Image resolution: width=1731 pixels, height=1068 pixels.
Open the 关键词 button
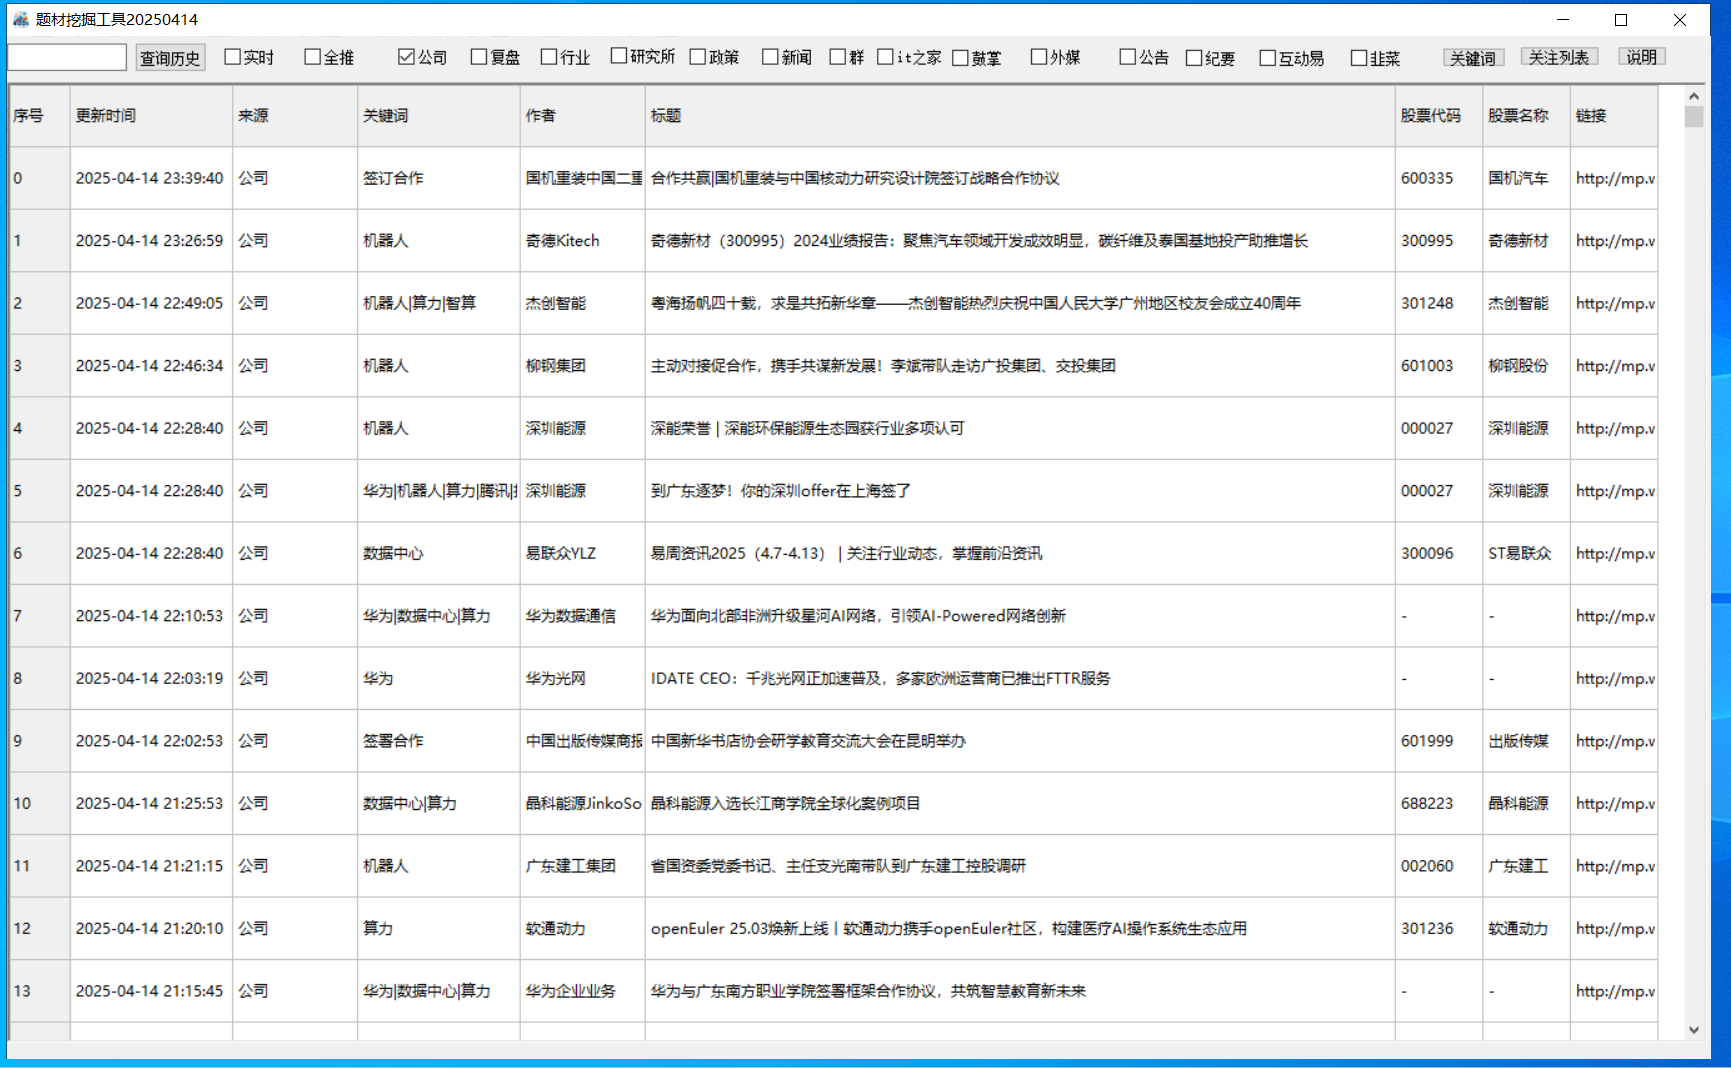1474,58
